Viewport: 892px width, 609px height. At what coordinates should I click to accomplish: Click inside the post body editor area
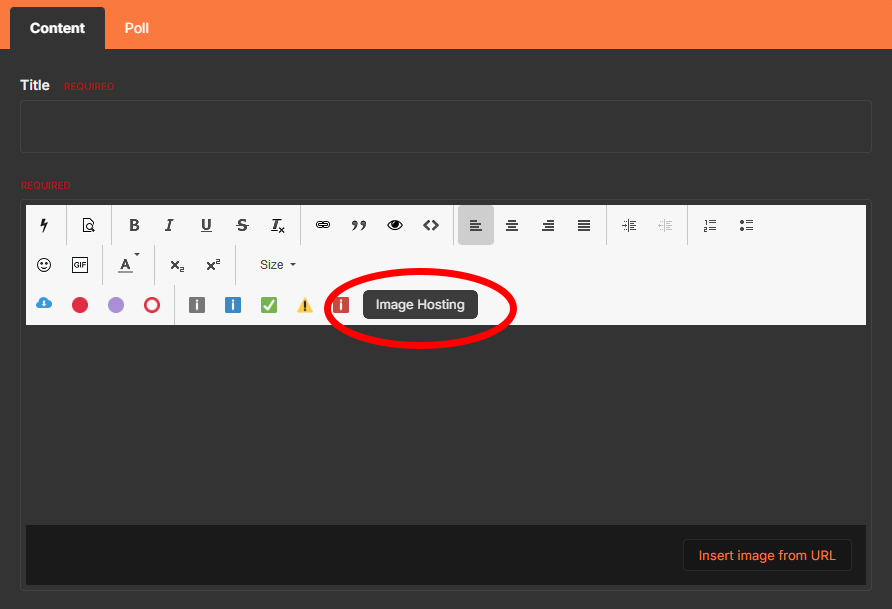(446, 424)
